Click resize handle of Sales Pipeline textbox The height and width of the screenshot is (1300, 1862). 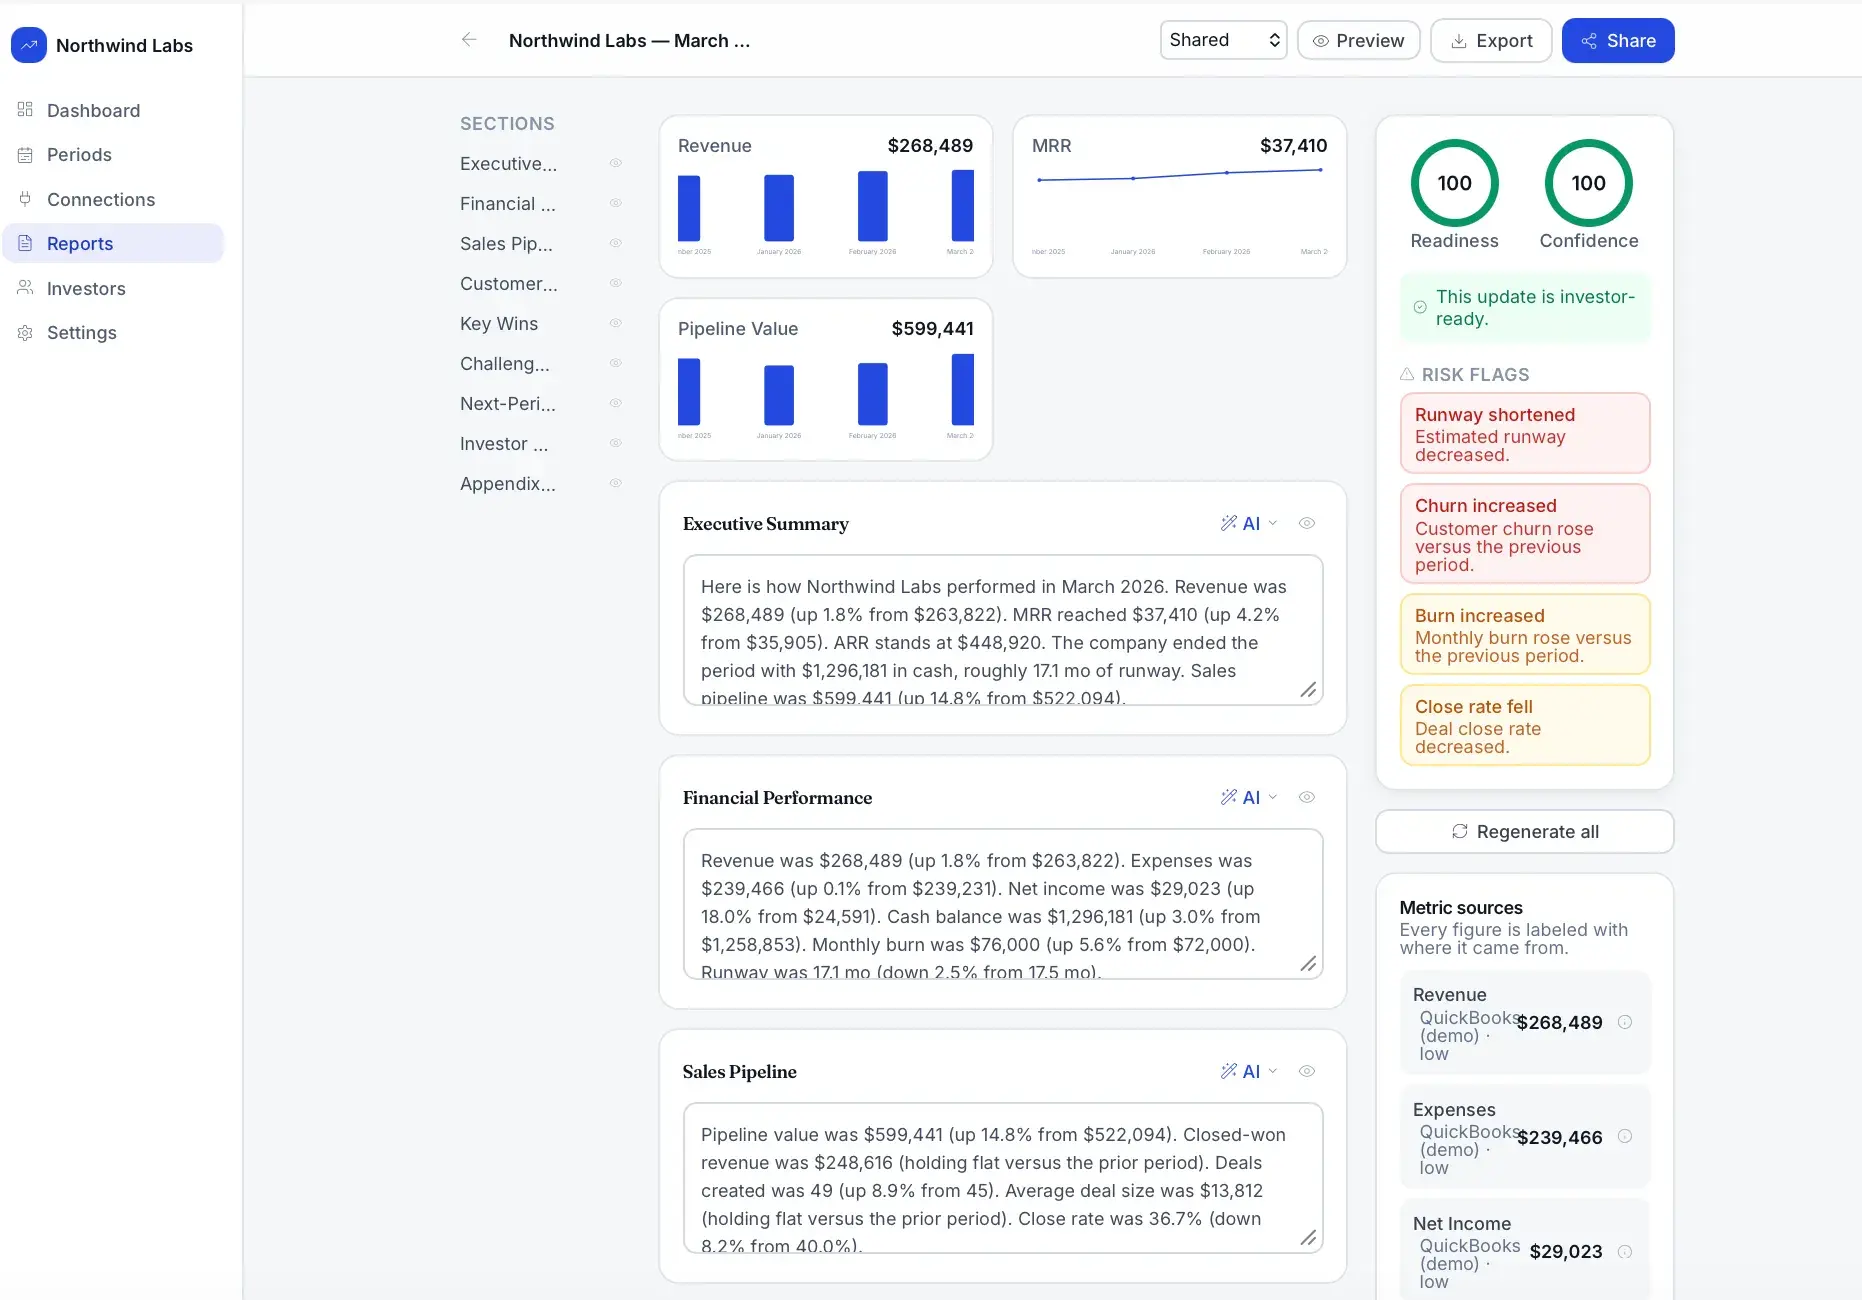pyautogui.click(x=1308, y=1238)
